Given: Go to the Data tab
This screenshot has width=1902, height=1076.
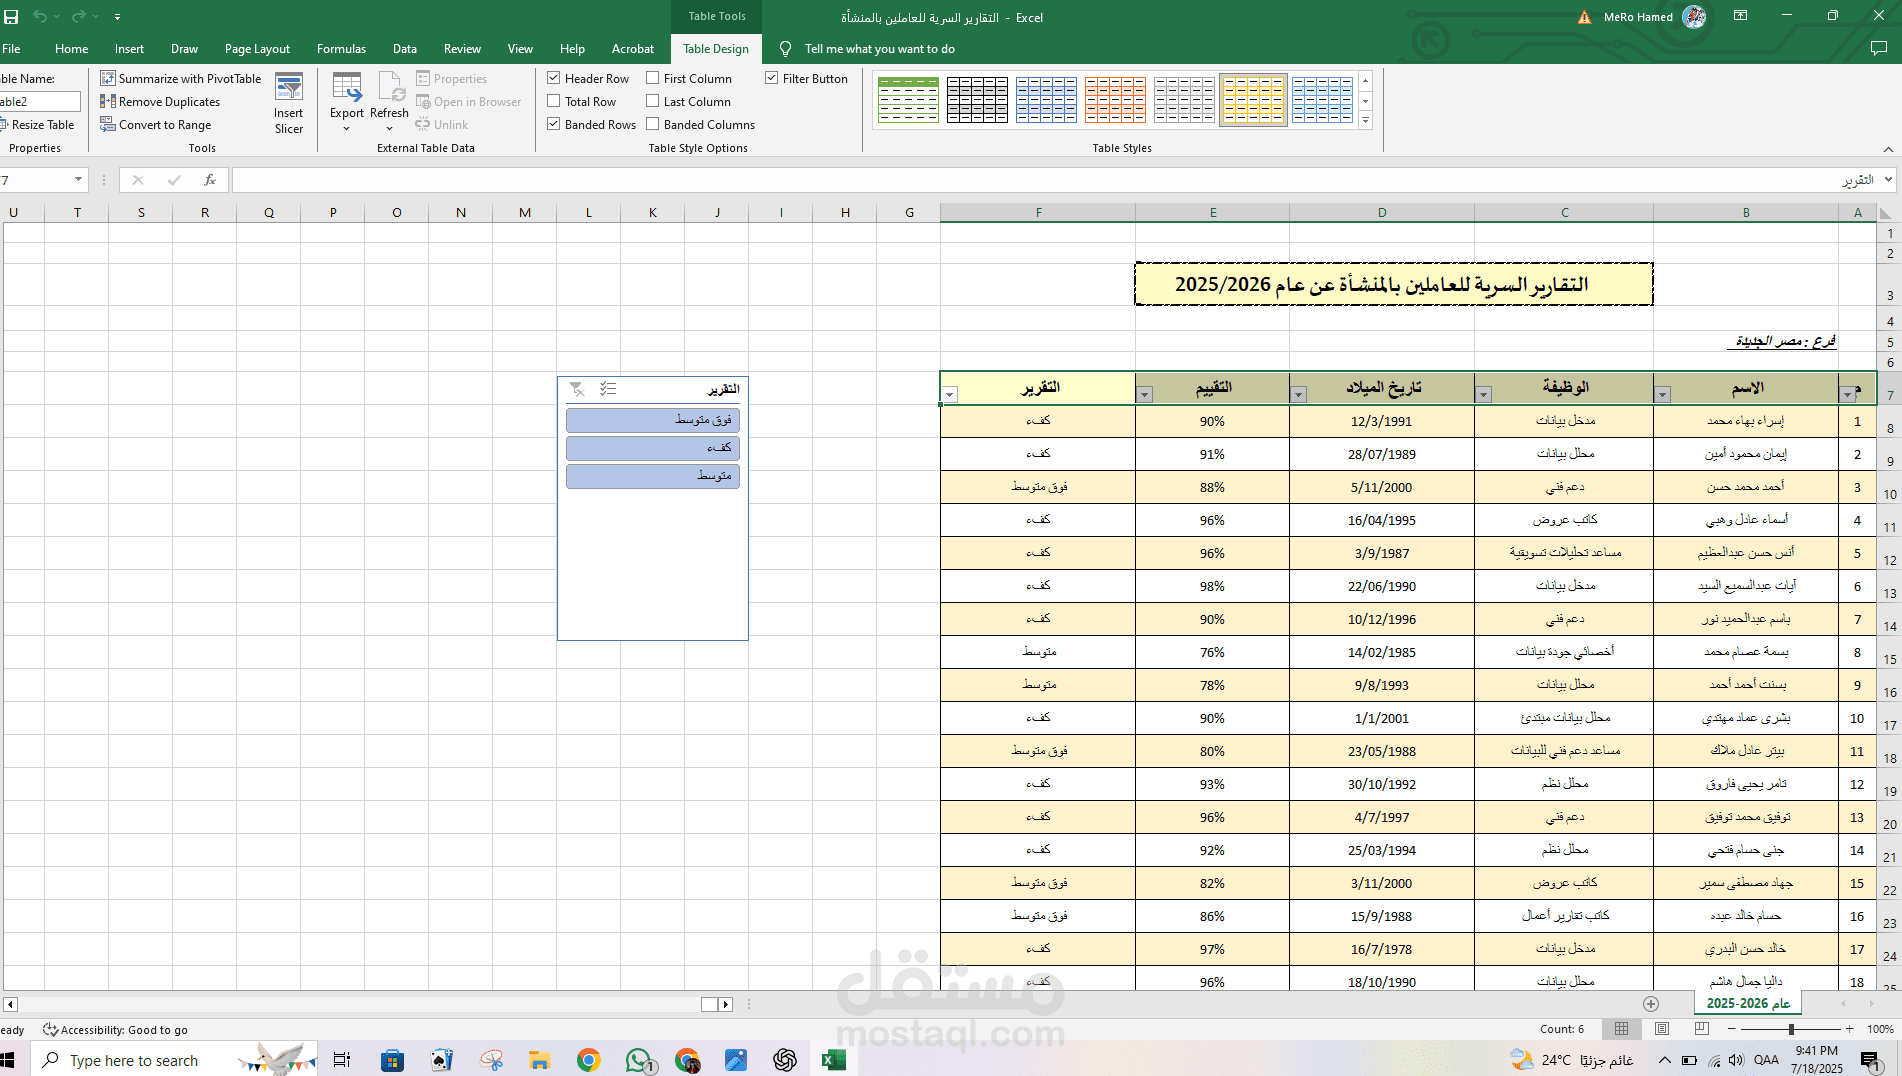Looking at the screenshot, I should [404, 48].
